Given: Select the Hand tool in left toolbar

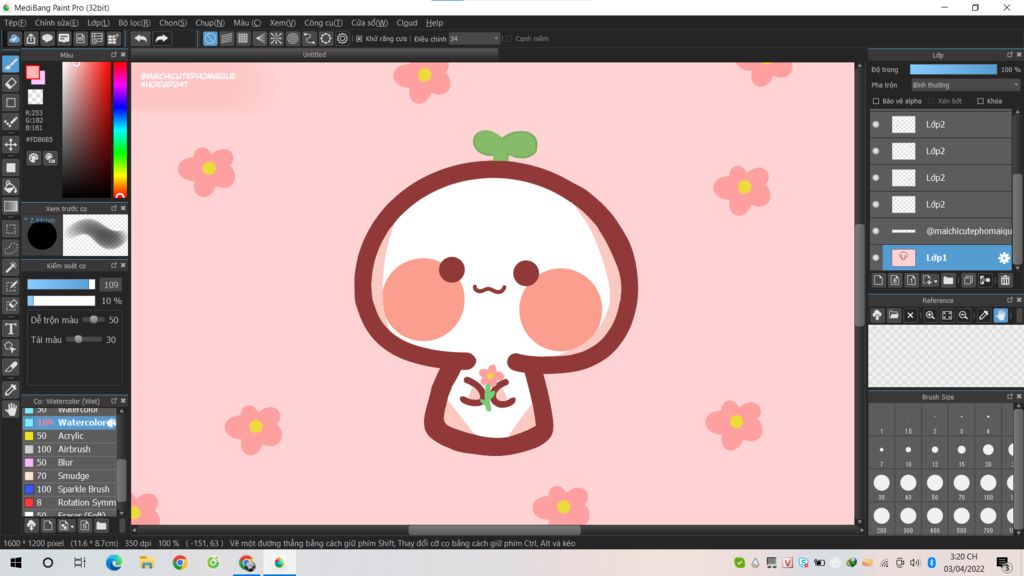Looking at the screenshot, I should pyautogui.click(x=10, y=409).
